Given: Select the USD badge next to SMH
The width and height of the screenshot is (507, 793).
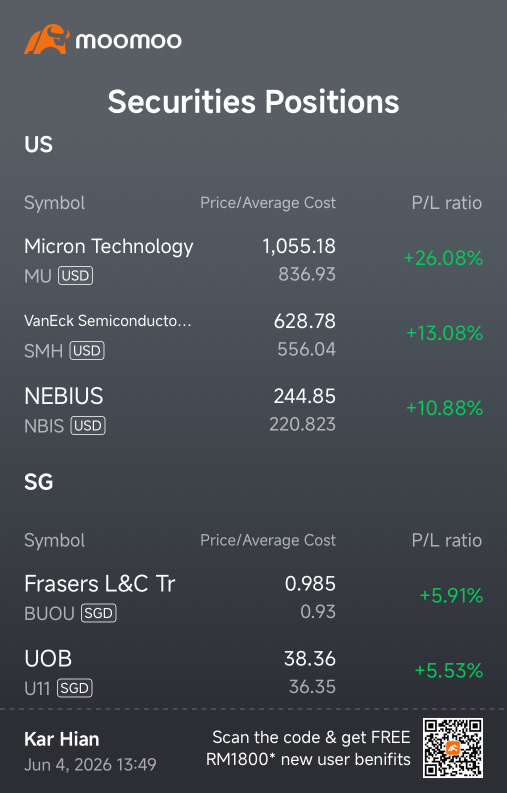Looking at the screenshot, I should (87, 350).
